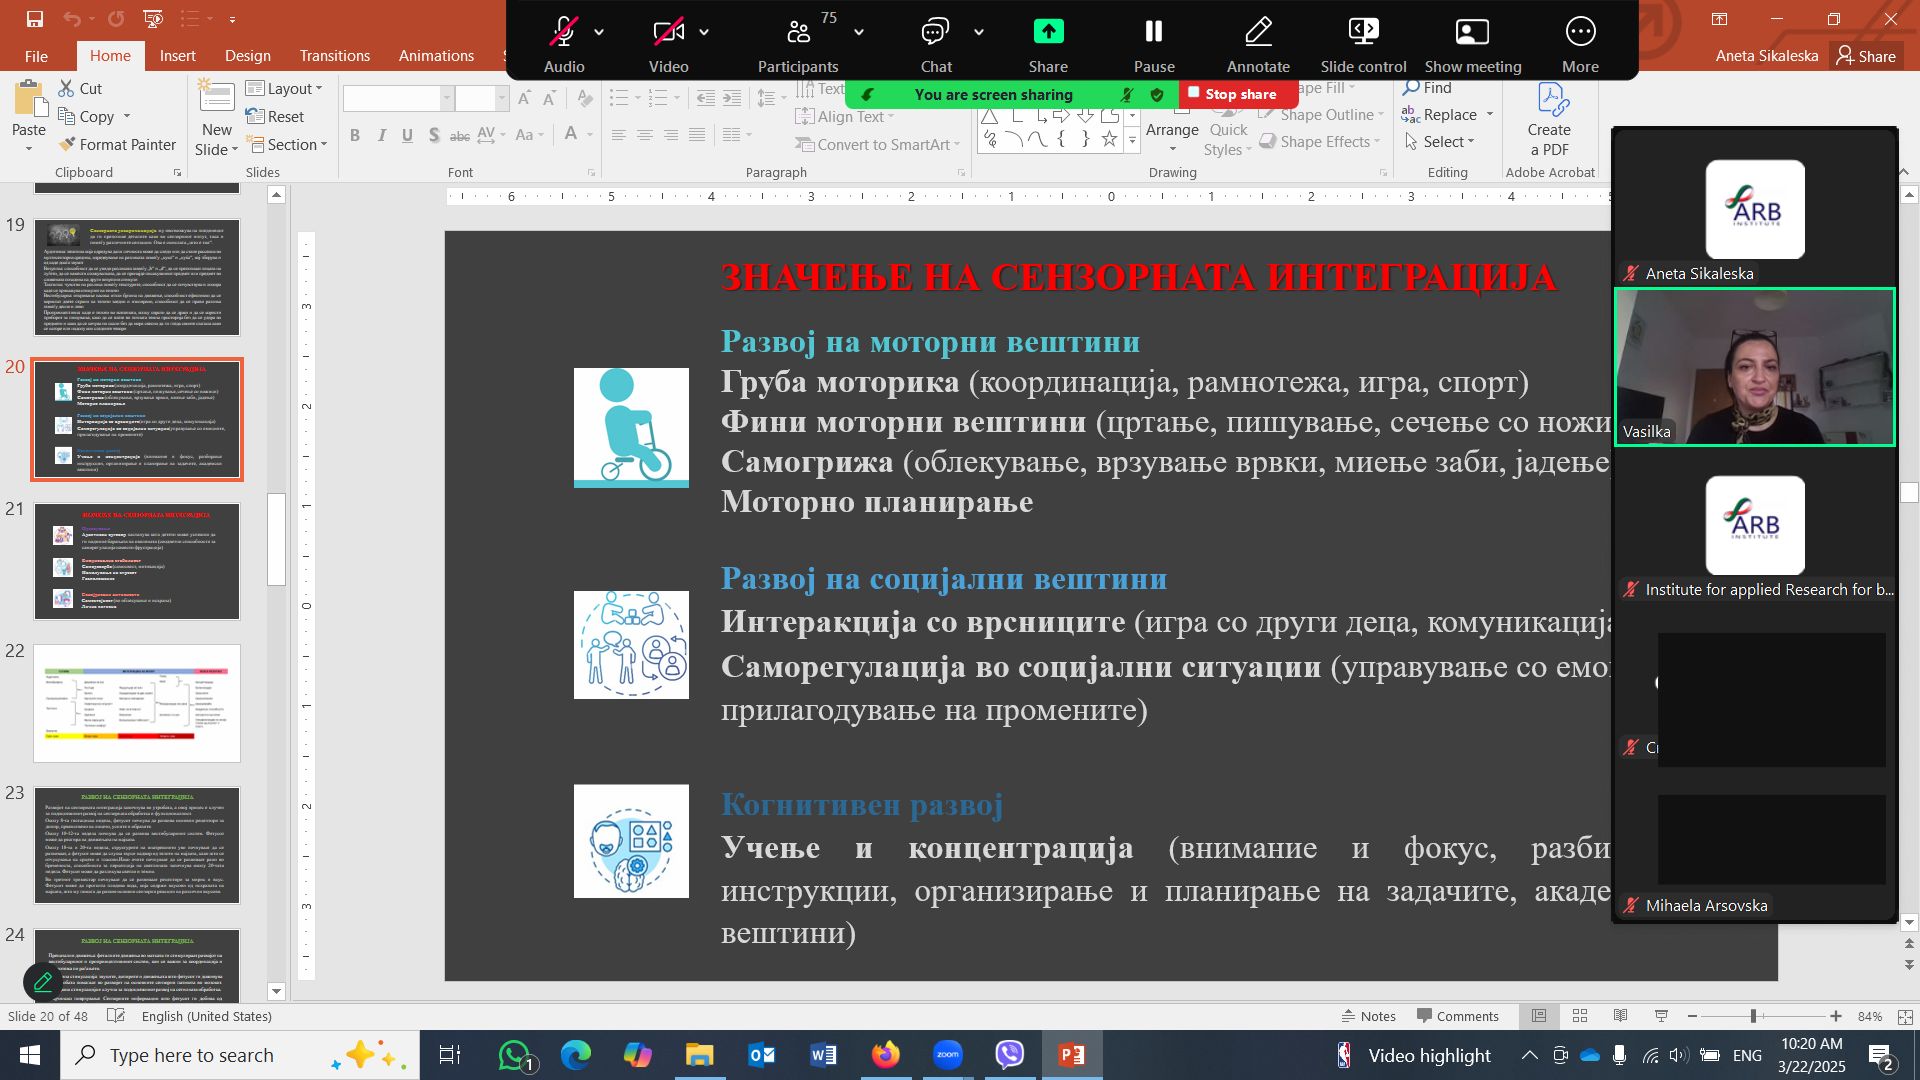Click the green Share screen icon
This screenshot has height=1080, width=1920.
tap(1048, 32)
